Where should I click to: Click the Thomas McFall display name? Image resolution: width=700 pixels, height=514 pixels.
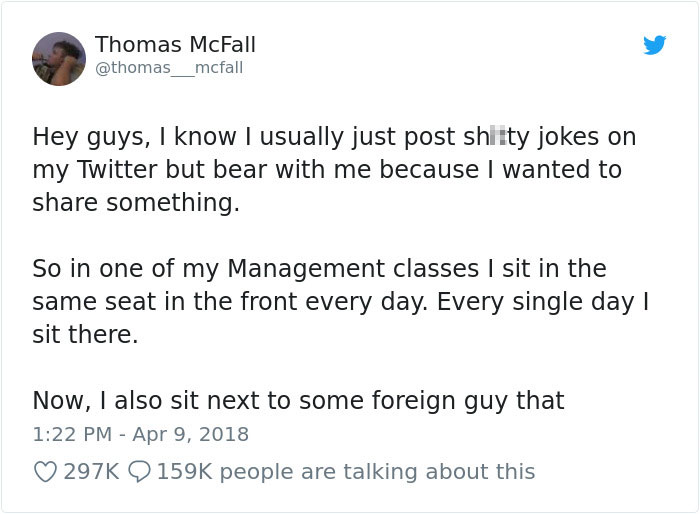point(175,45)
